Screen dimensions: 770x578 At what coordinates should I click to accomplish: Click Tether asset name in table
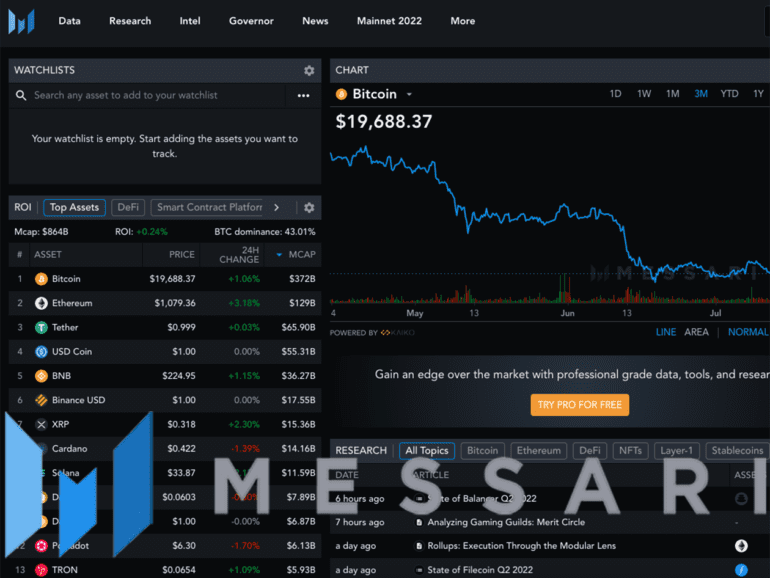(65, 328)
